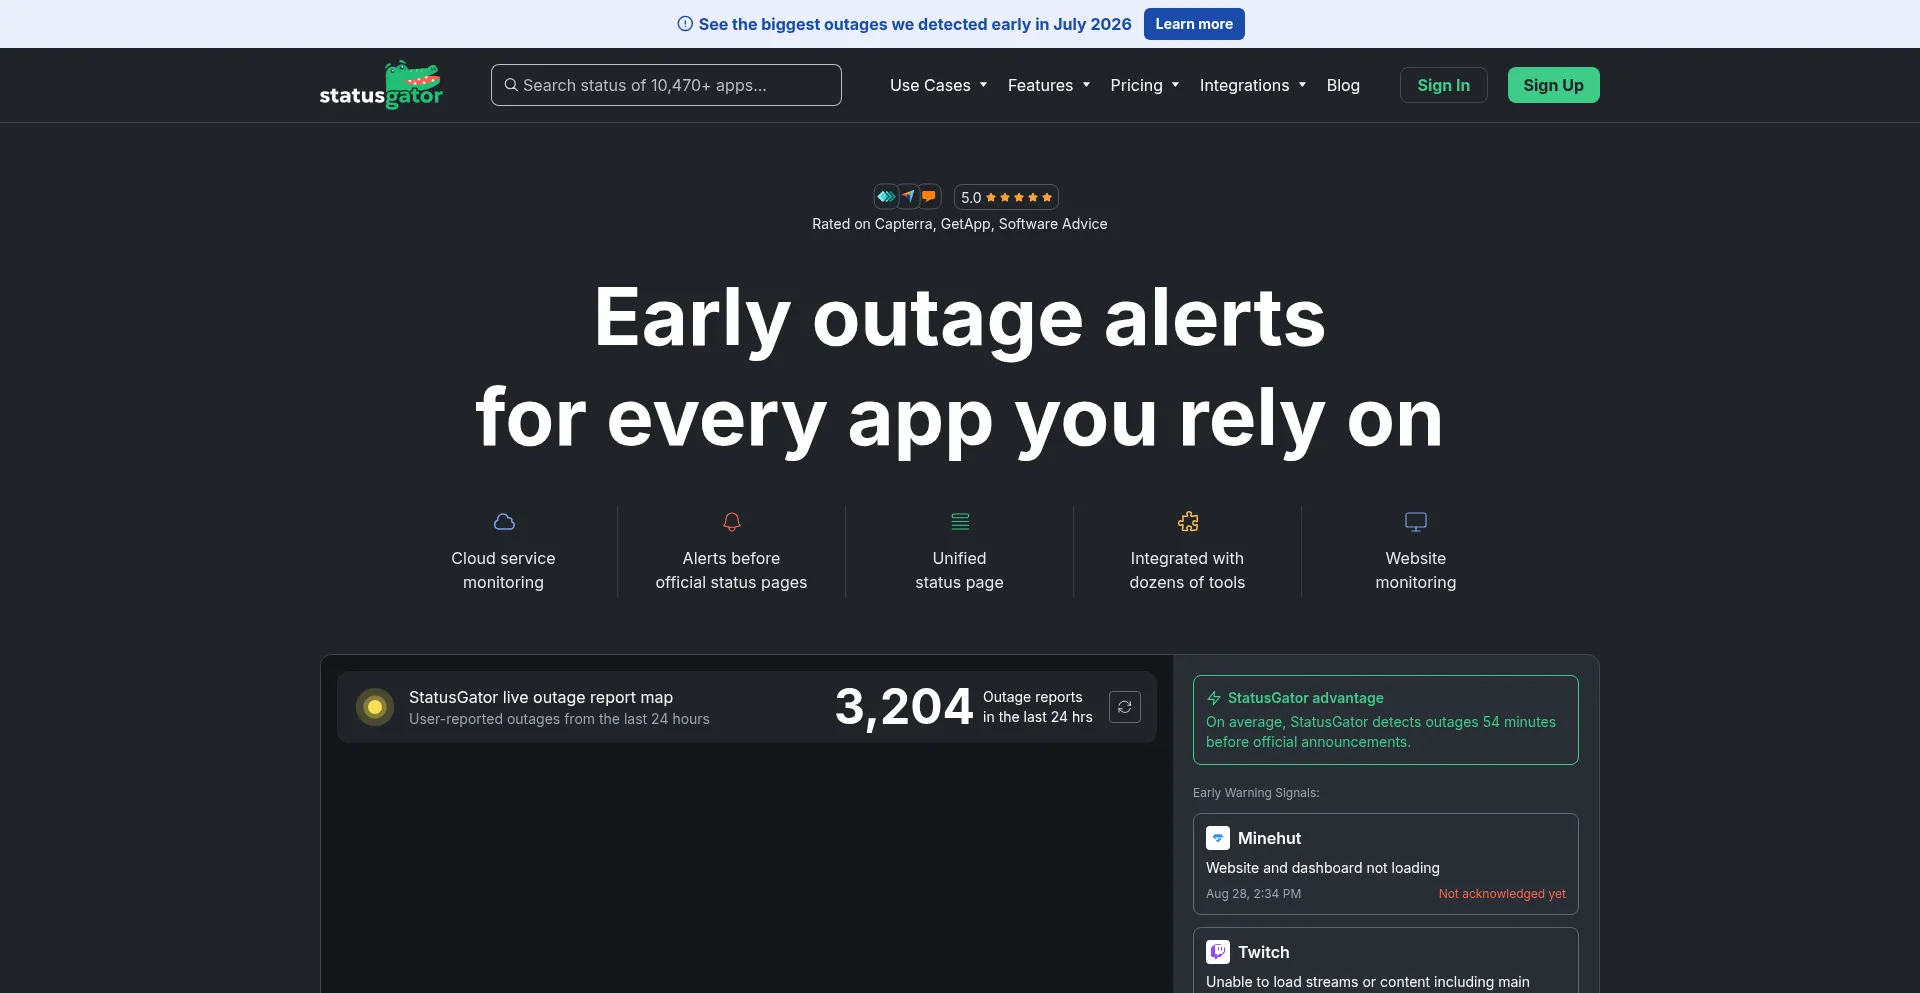Click the yellow live outage indicator dot
The width and height of the screenshot is (1920, 993).
pyautogui.click(x=375, y=707)
